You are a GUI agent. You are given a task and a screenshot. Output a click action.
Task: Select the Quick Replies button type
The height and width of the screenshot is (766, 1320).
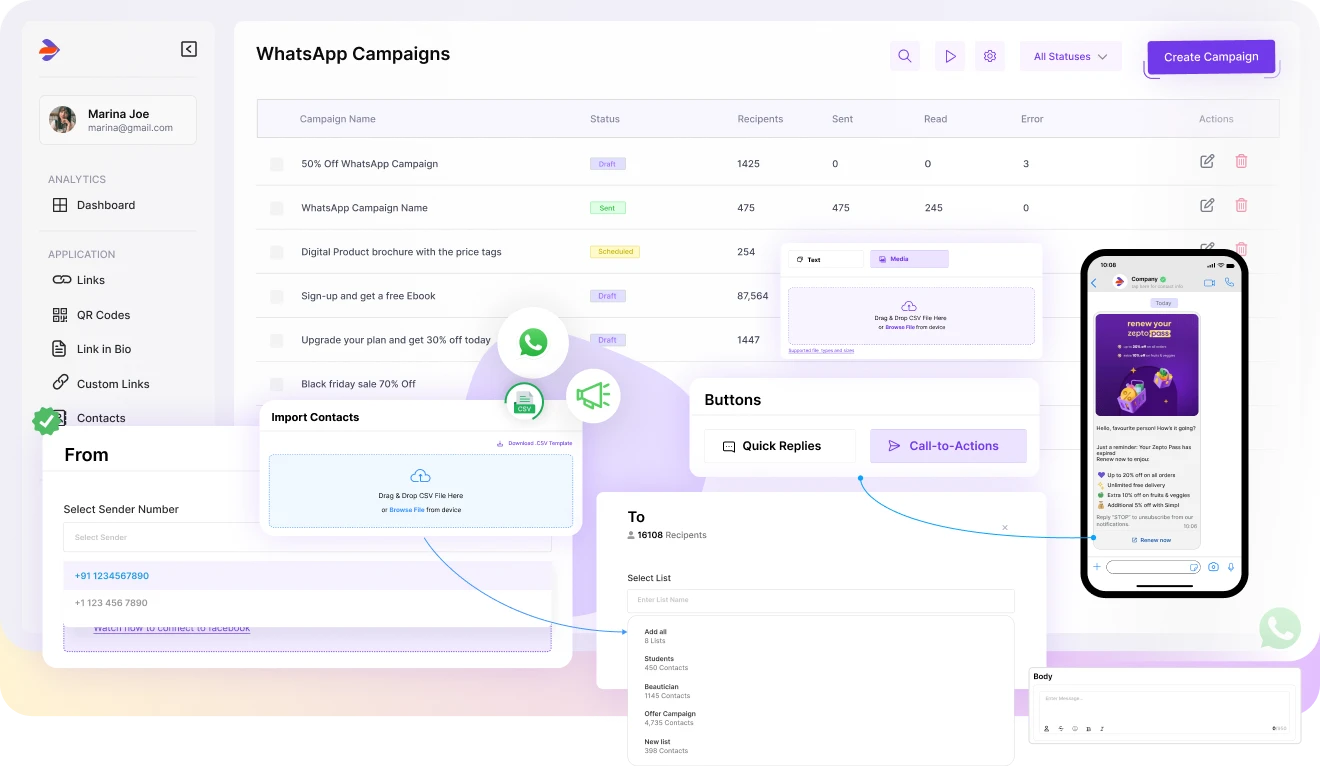point(780,446)
